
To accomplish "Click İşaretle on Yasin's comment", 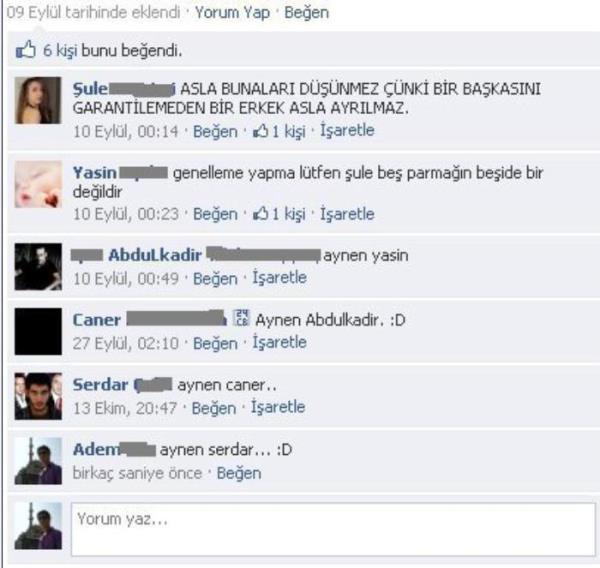I will pyautogui.click(x=347, y=214).
